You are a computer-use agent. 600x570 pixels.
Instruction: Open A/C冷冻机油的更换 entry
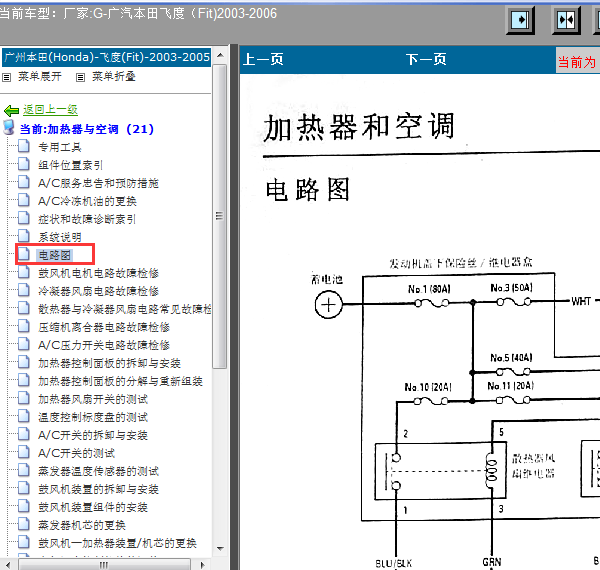pos(87,201)
